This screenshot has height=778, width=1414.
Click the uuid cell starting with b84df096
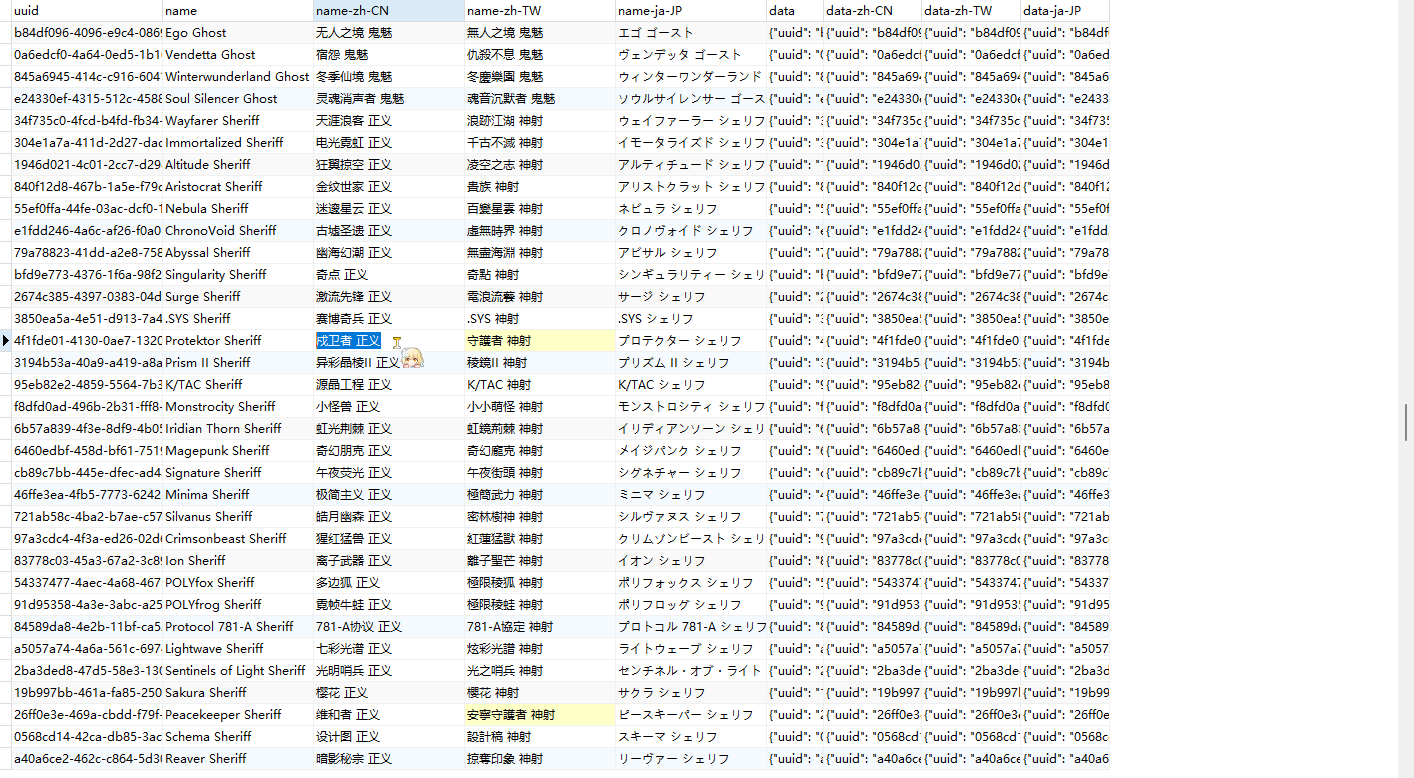coord(86,33)
